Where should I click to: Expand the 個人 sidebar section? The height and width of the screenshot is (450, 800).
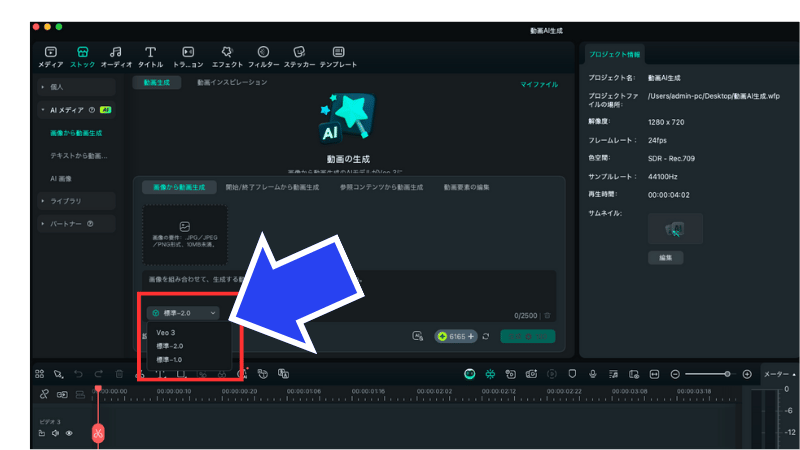tap(75, 87)
